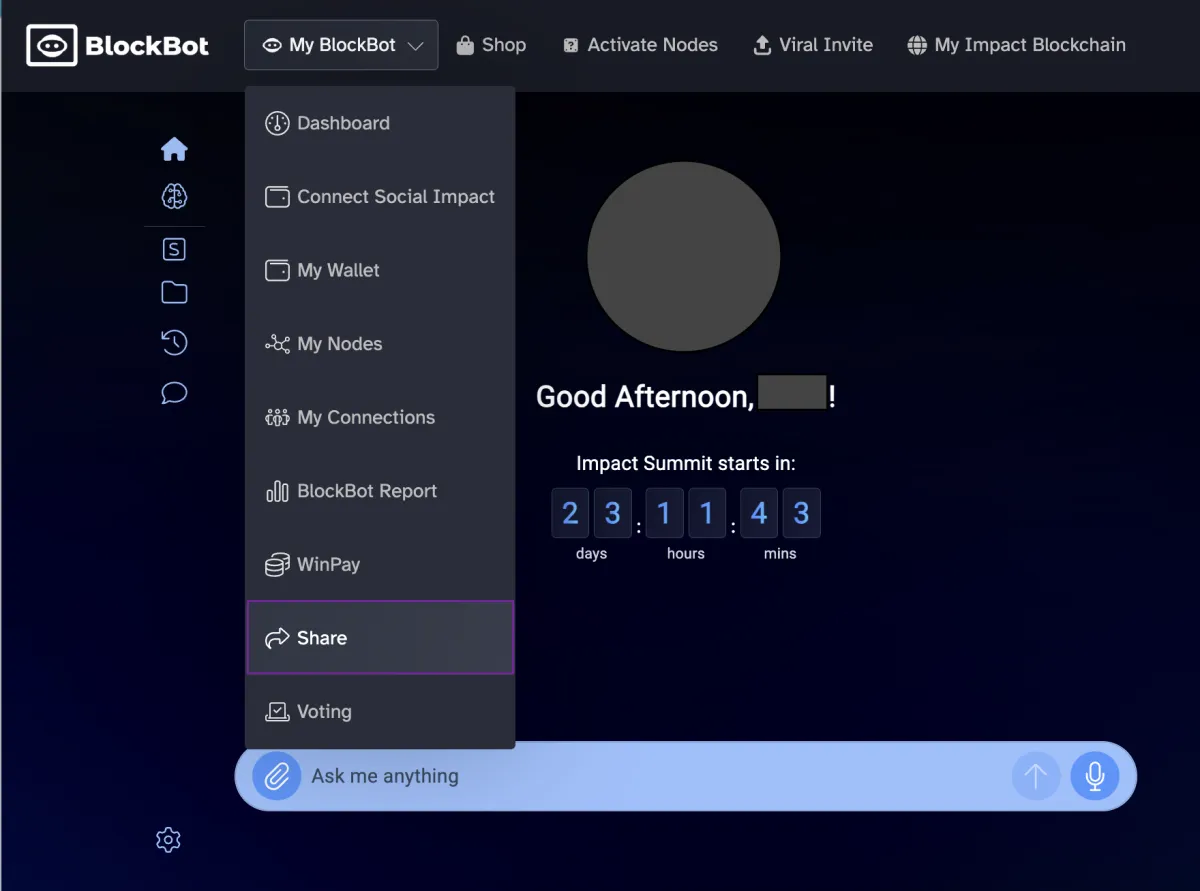Click the chevron beside My BlockBot
The width and height of the screenshot is (1200, 891).
pos(416,46)
